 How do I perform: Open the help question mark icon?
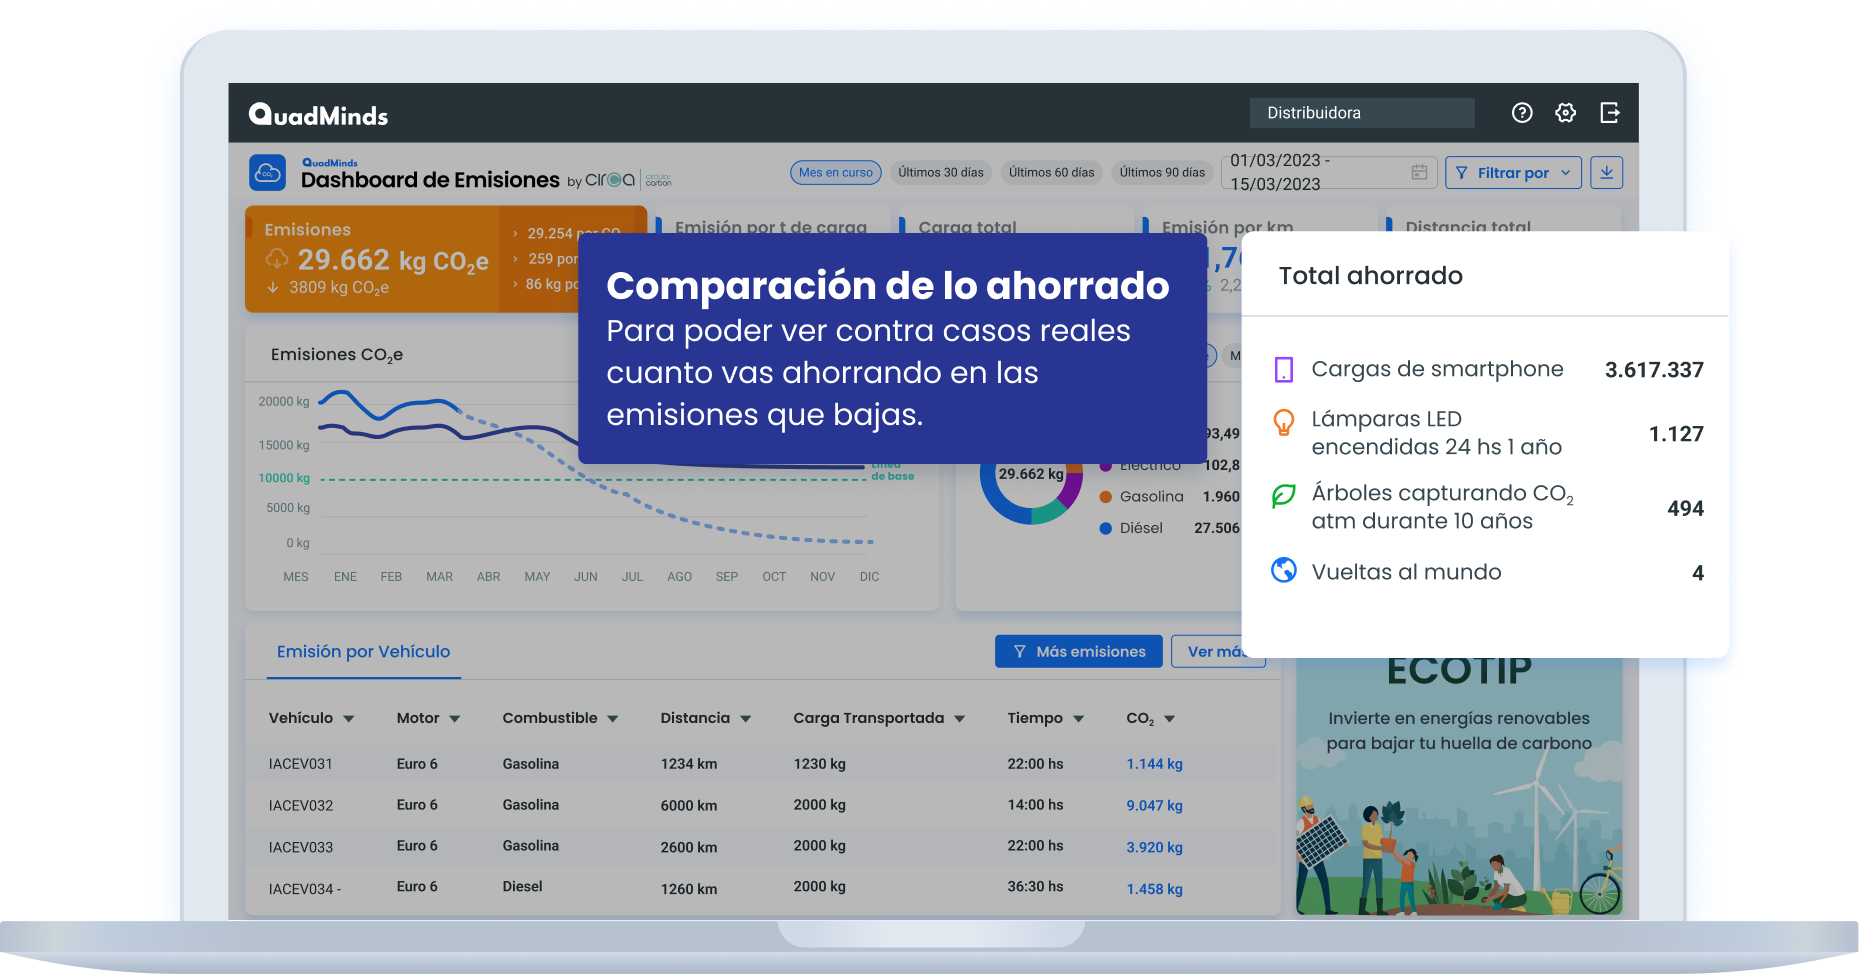pos(1521,113)
